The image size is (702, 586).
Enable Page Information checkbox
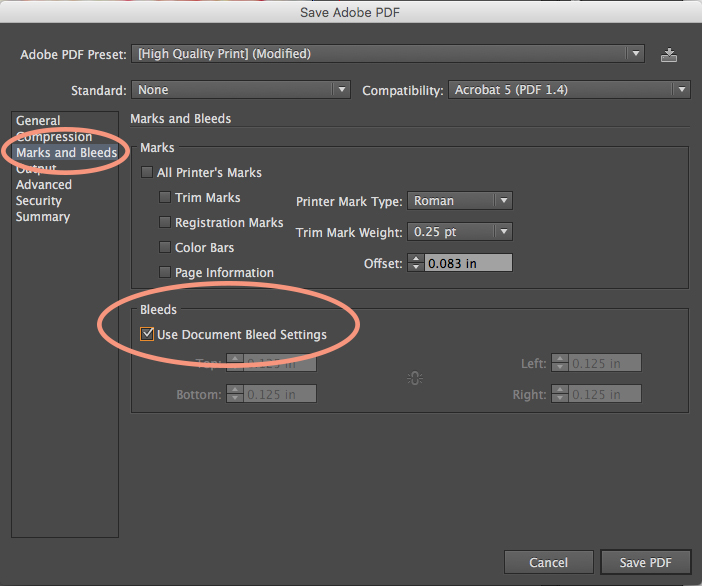click(165, 272)
